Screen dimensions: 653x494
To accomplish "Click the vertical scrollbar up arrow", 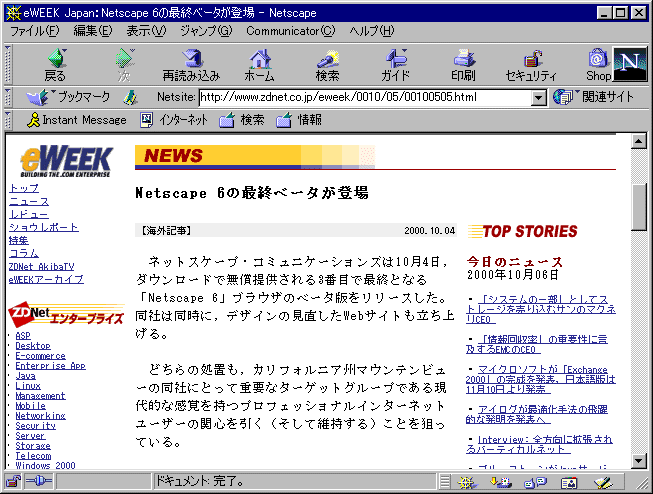I will pyautogui.click(x=638, y=141).
